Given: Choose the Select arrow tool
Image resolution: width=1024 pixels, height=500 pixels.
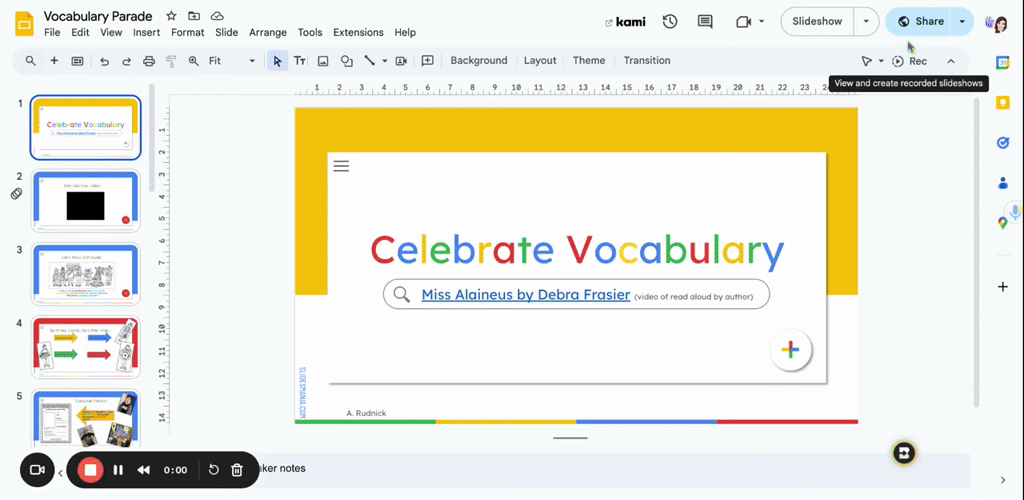Looking at the screenshot, I should (x=278, y=61).
